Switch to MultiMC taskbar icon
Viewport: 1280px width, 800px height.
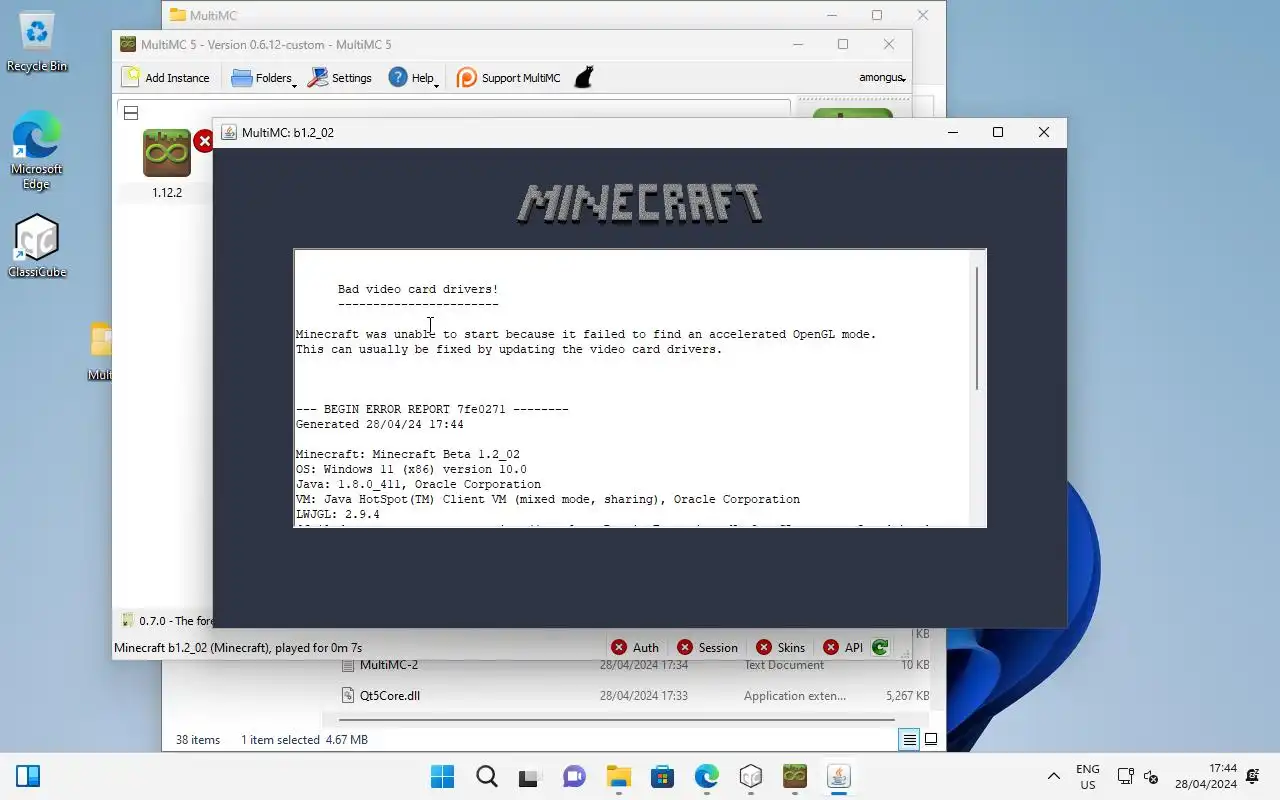[x=795, y=776]
